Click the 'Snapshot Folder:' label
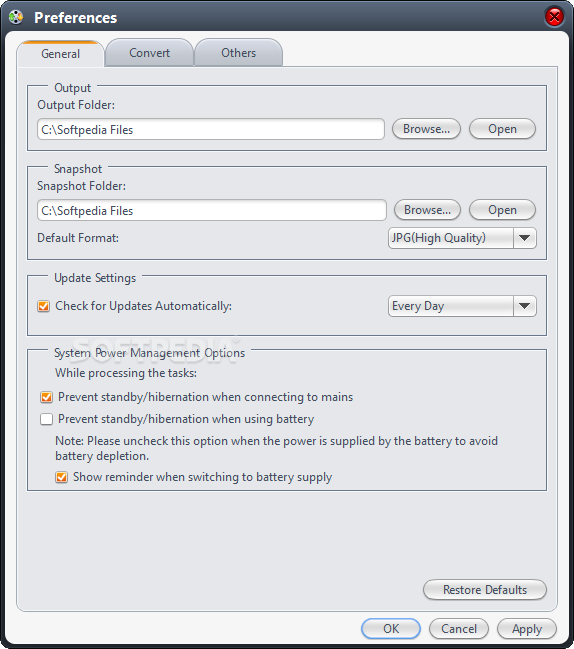This screenshot has width=574, height=649. click(82, 186)
